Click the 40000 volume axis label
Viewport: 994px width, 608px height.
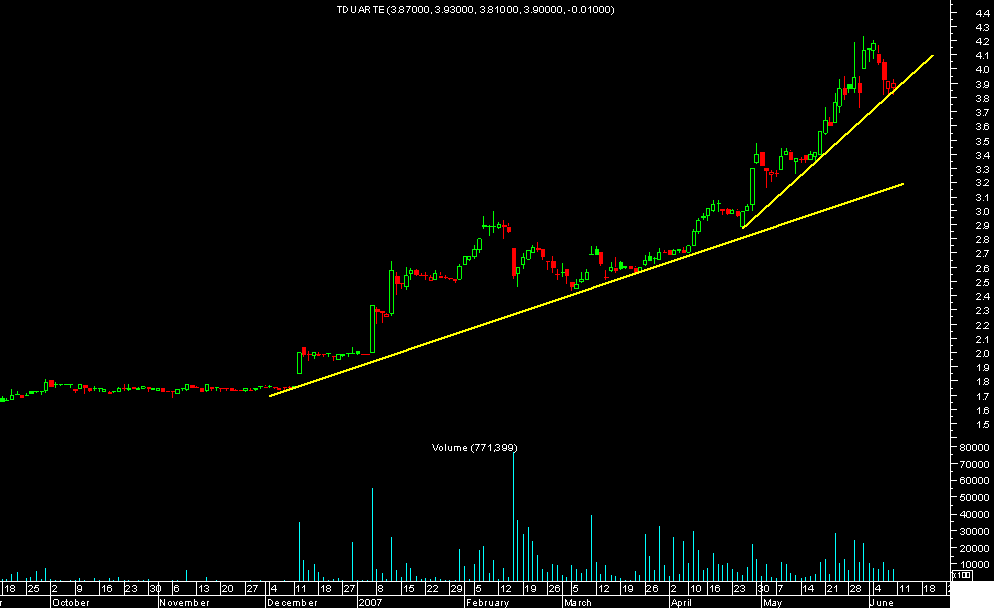[974, 515]
